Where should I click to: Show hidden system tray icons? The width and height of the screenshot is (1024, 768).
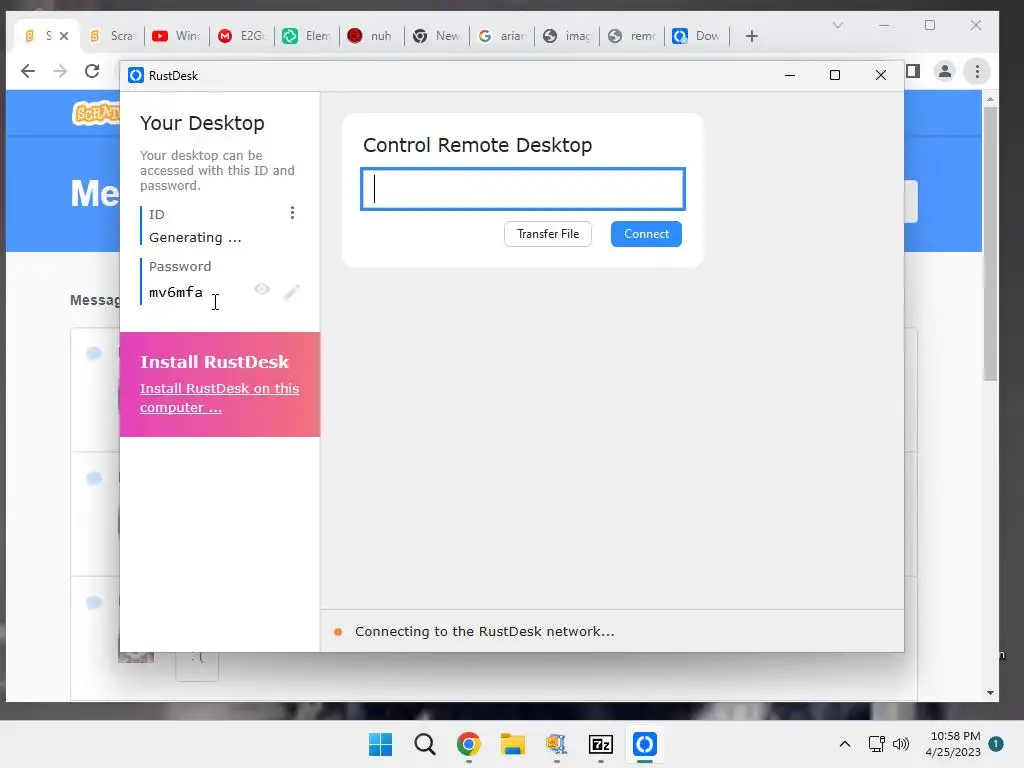click(x=844, y=744)
